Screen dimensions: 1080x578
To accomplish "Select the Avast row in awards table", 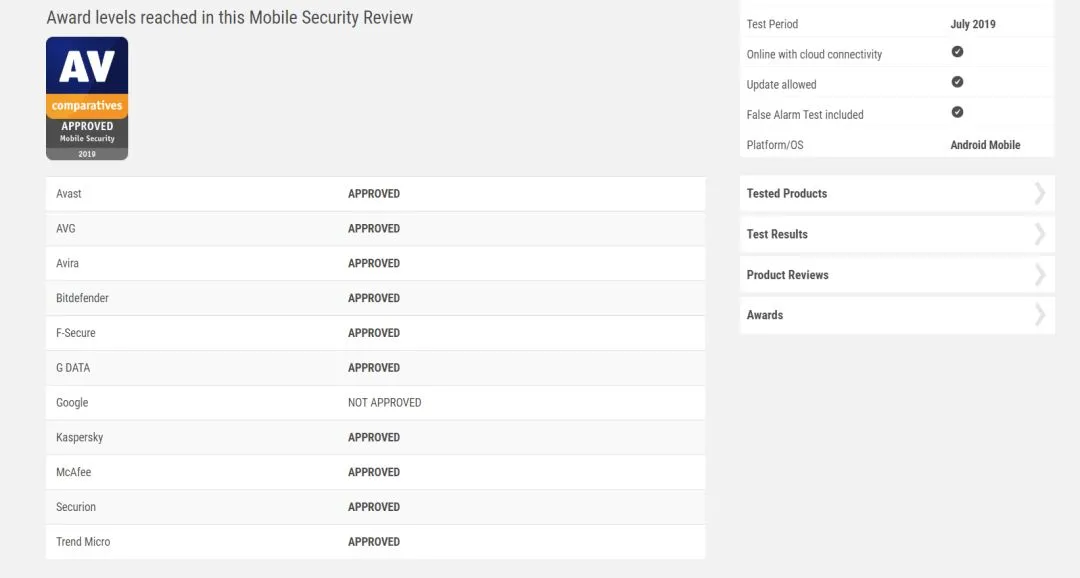I will tap(69, 194).
